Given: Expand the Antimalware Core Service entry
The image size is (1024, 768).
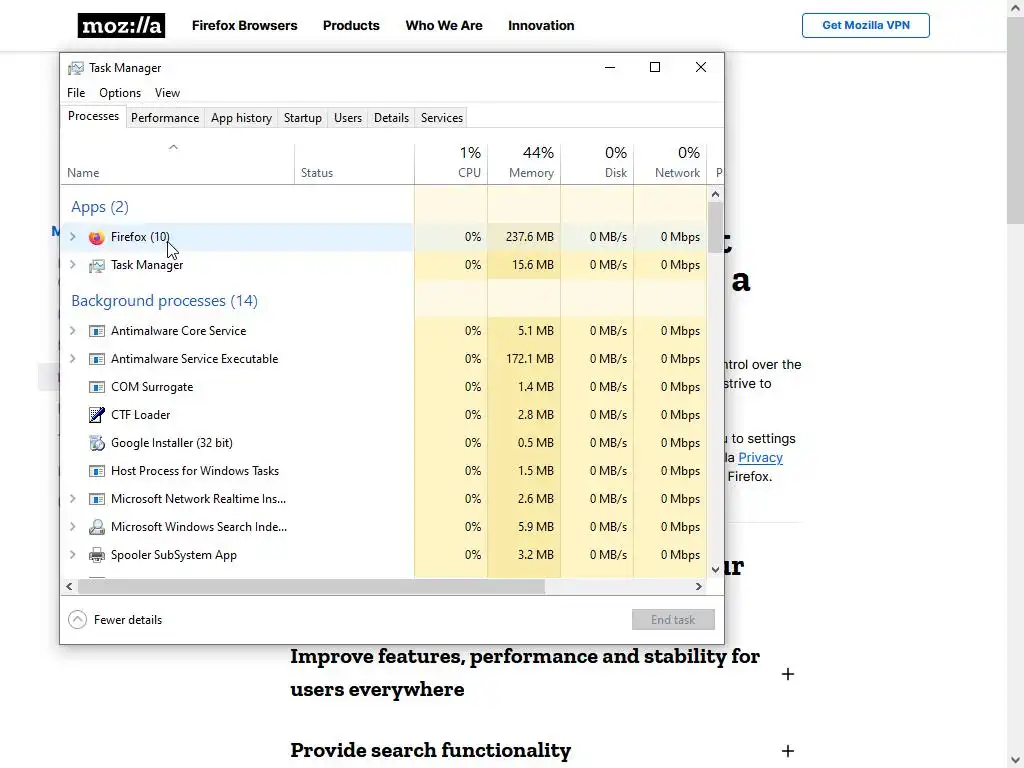Looking at the screenshot, I should coord(72,331).
